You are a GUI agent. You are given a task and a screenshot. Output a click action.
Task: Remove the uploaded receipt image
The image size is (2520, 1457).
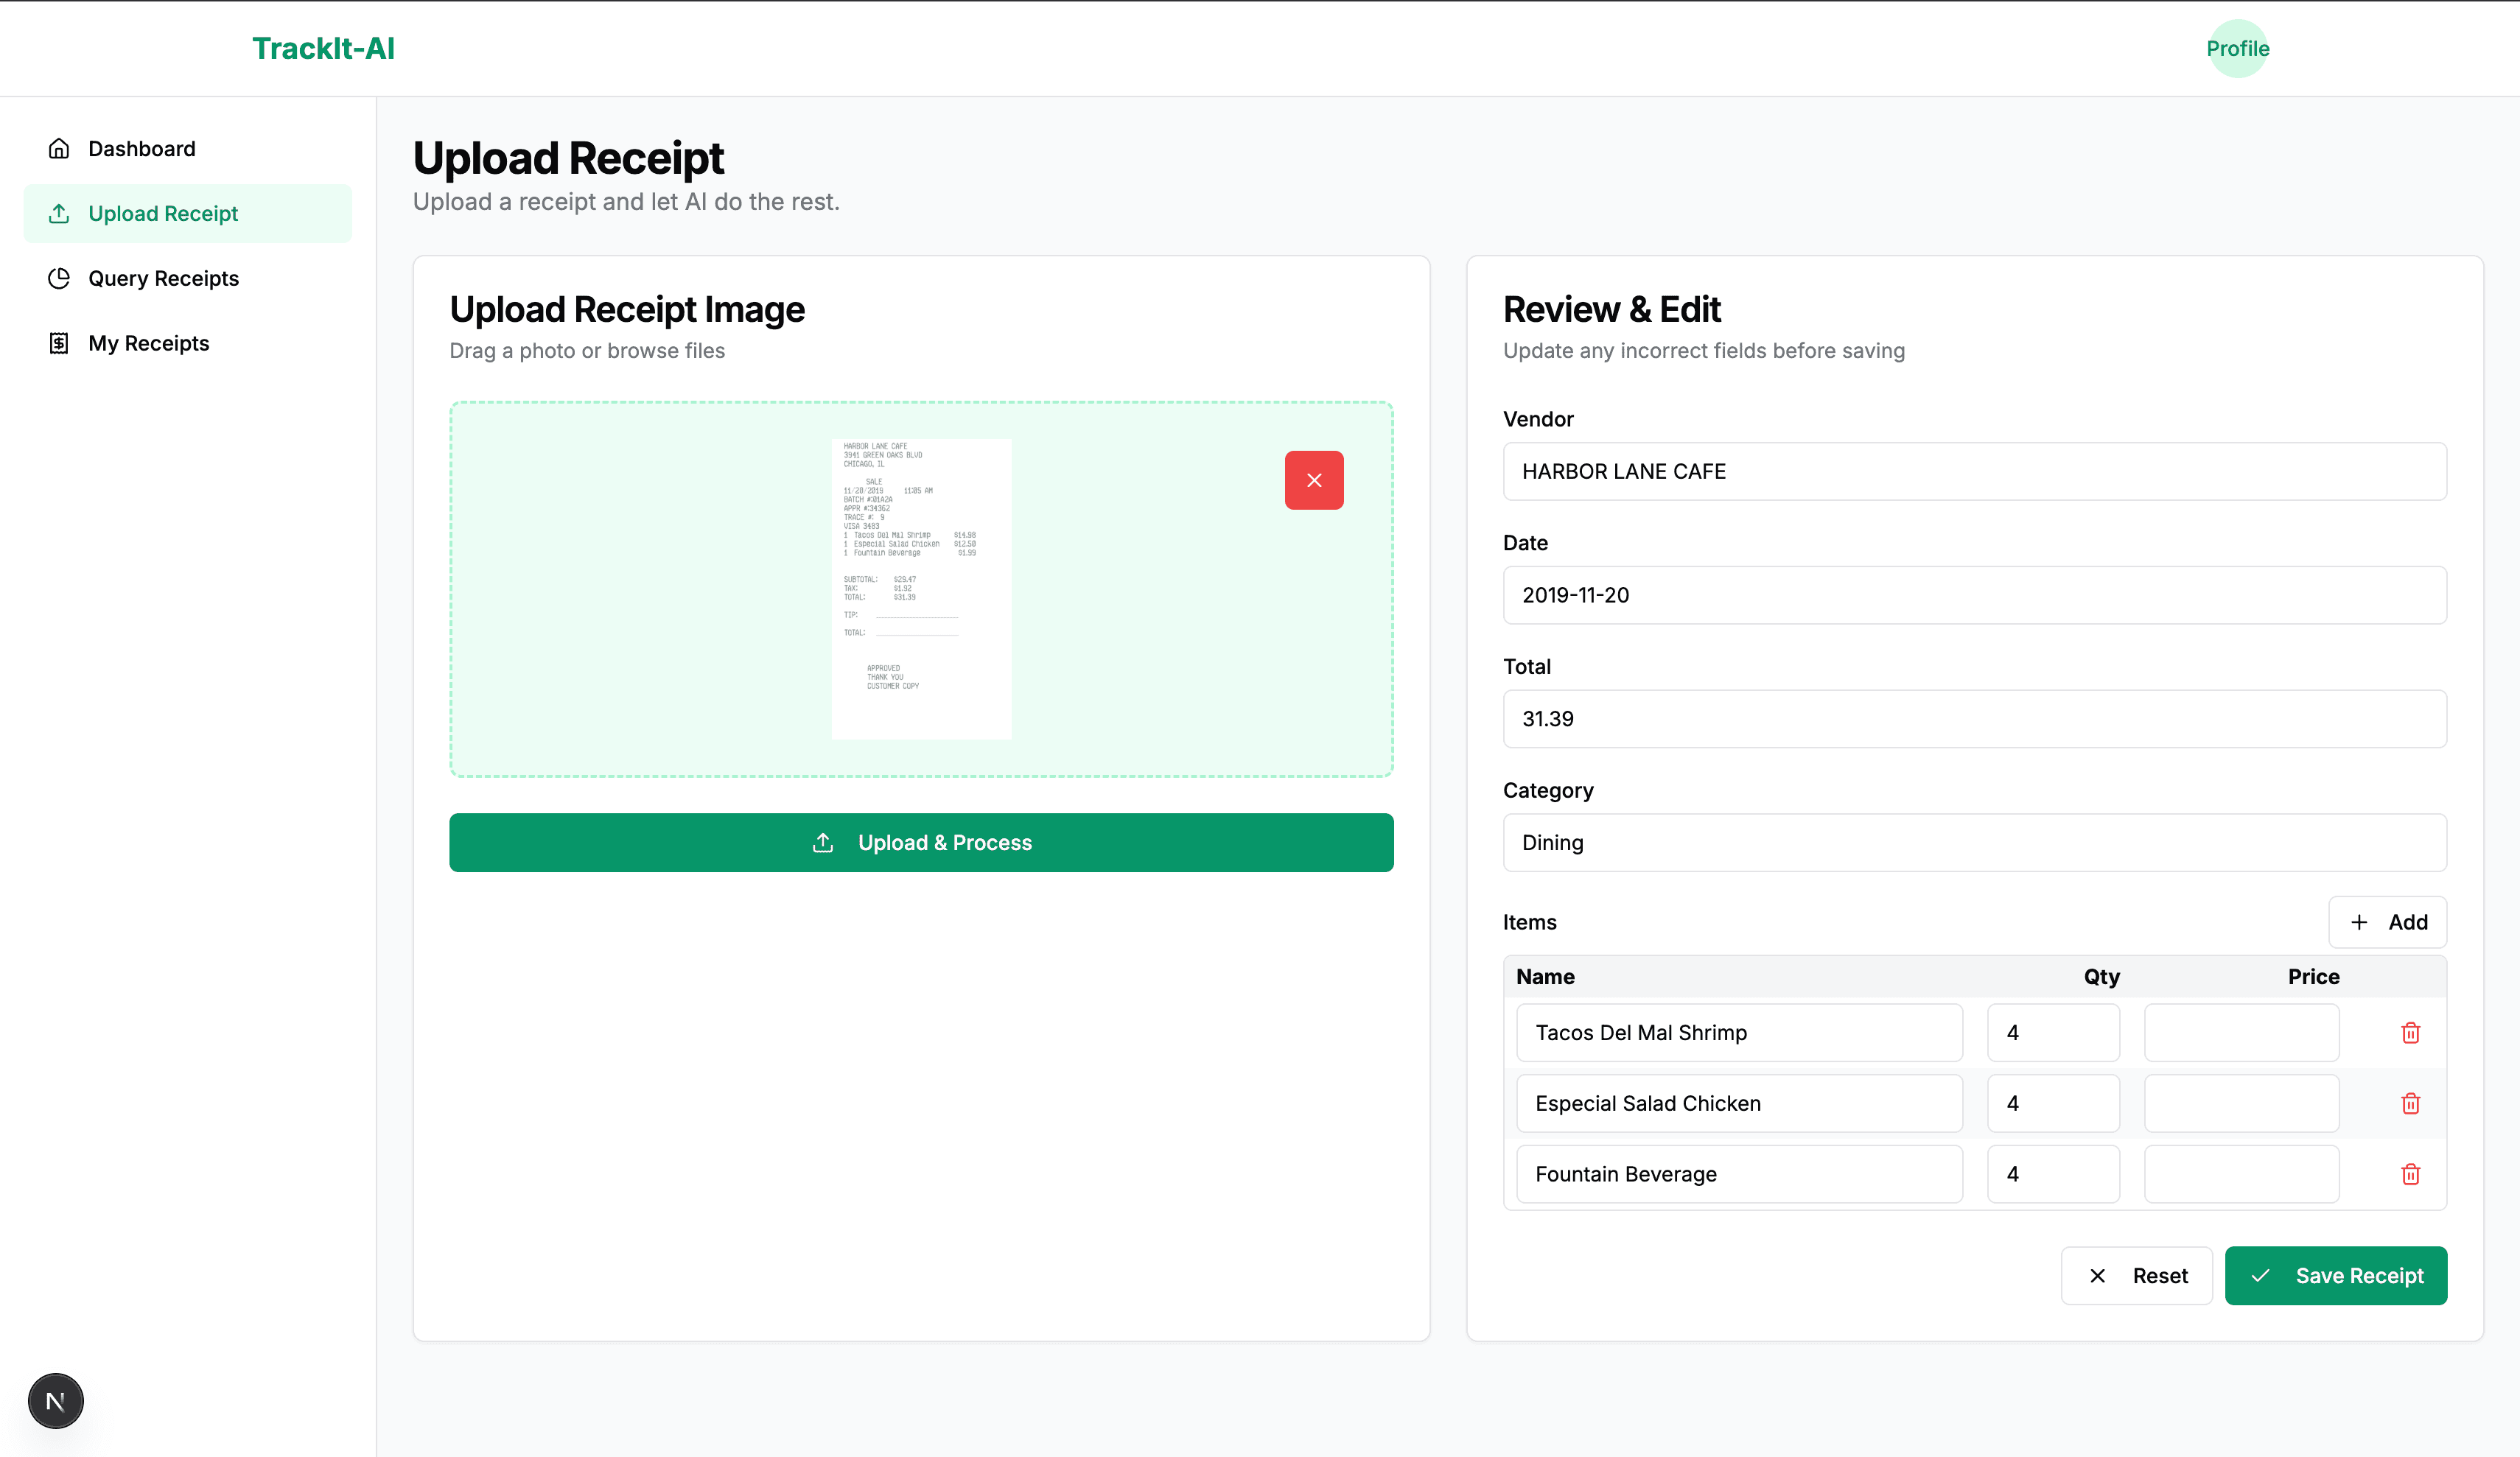[1314, 480]
